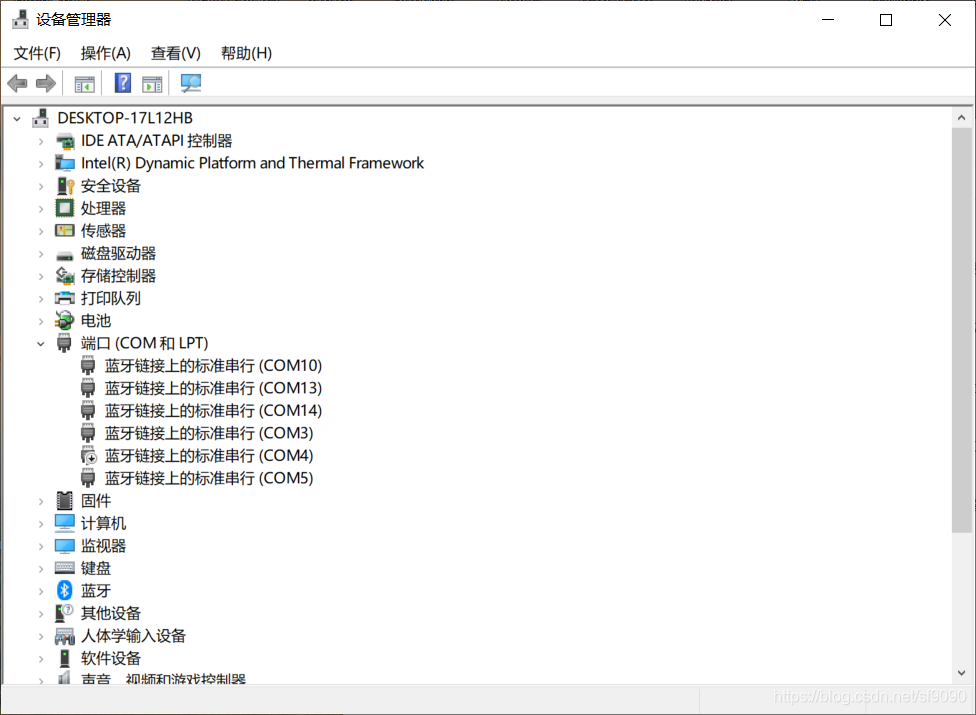Click the Intel Dynamic Platform category icon

coord(65,164)
